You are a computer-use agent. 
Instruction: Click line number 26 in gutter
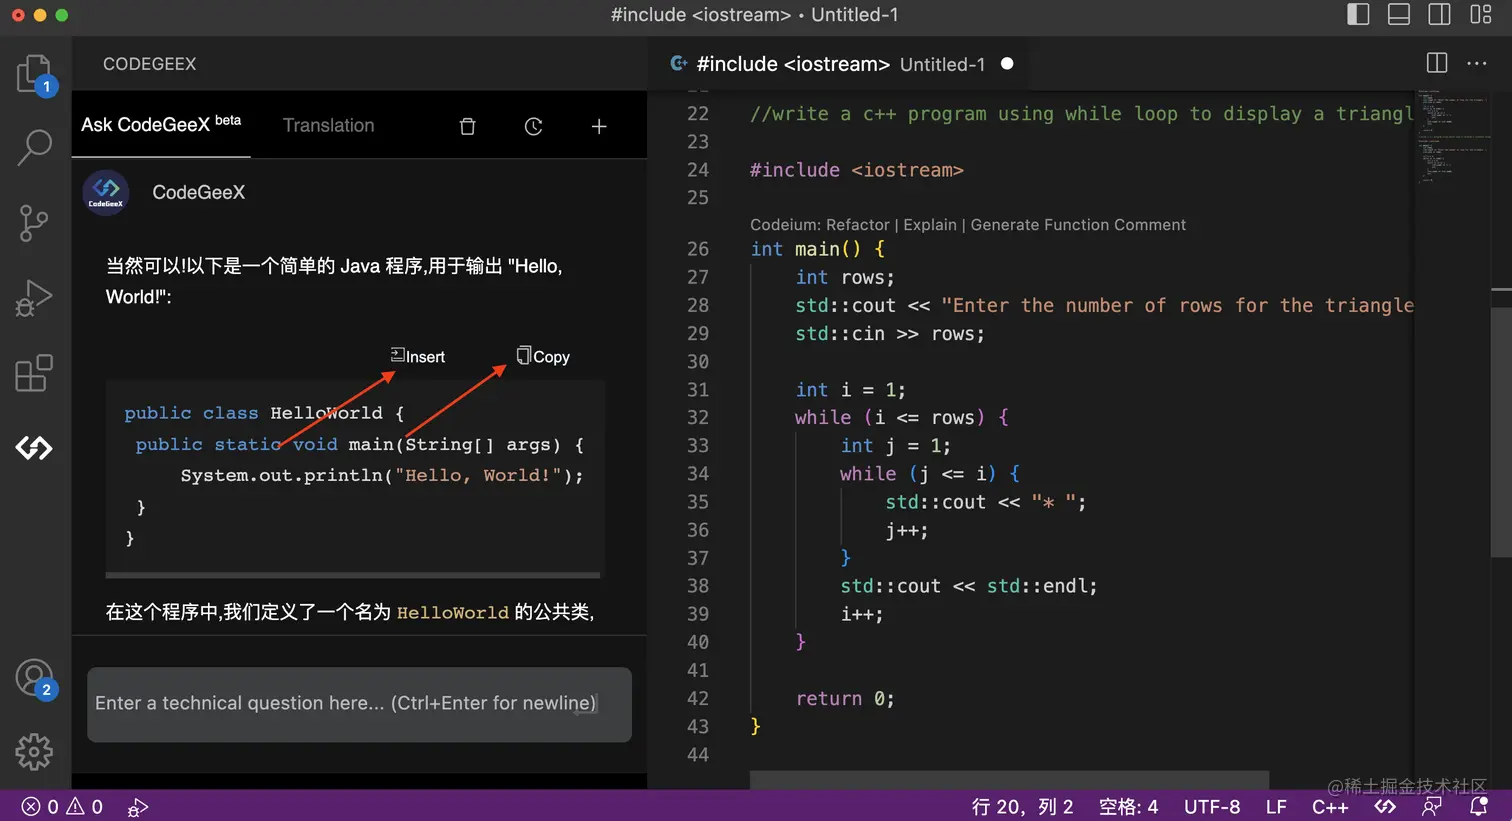[x=697, y=249]
